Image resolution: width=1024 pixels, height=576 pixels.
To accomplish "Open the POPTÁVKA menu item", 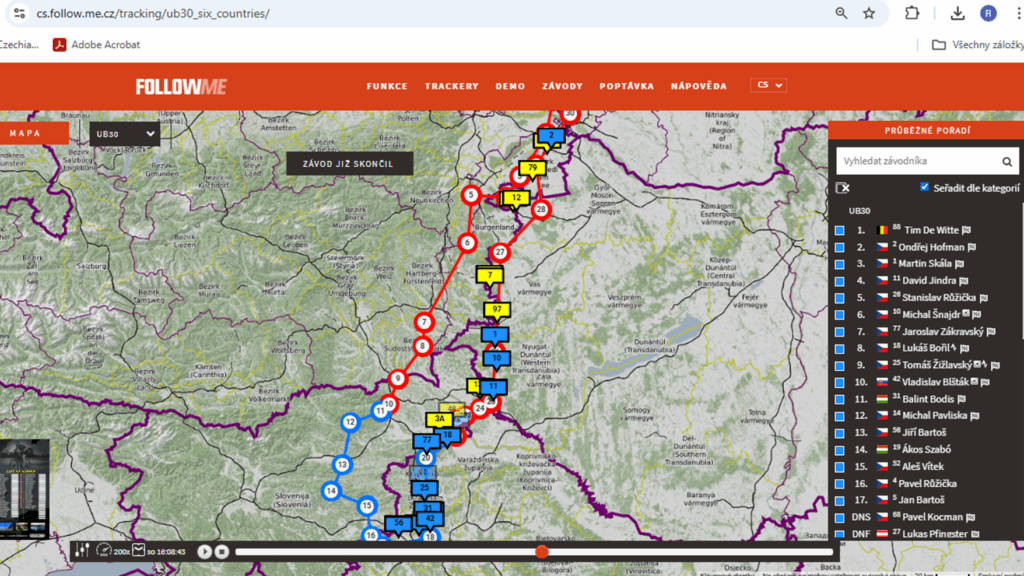I will tap(626, 86).
